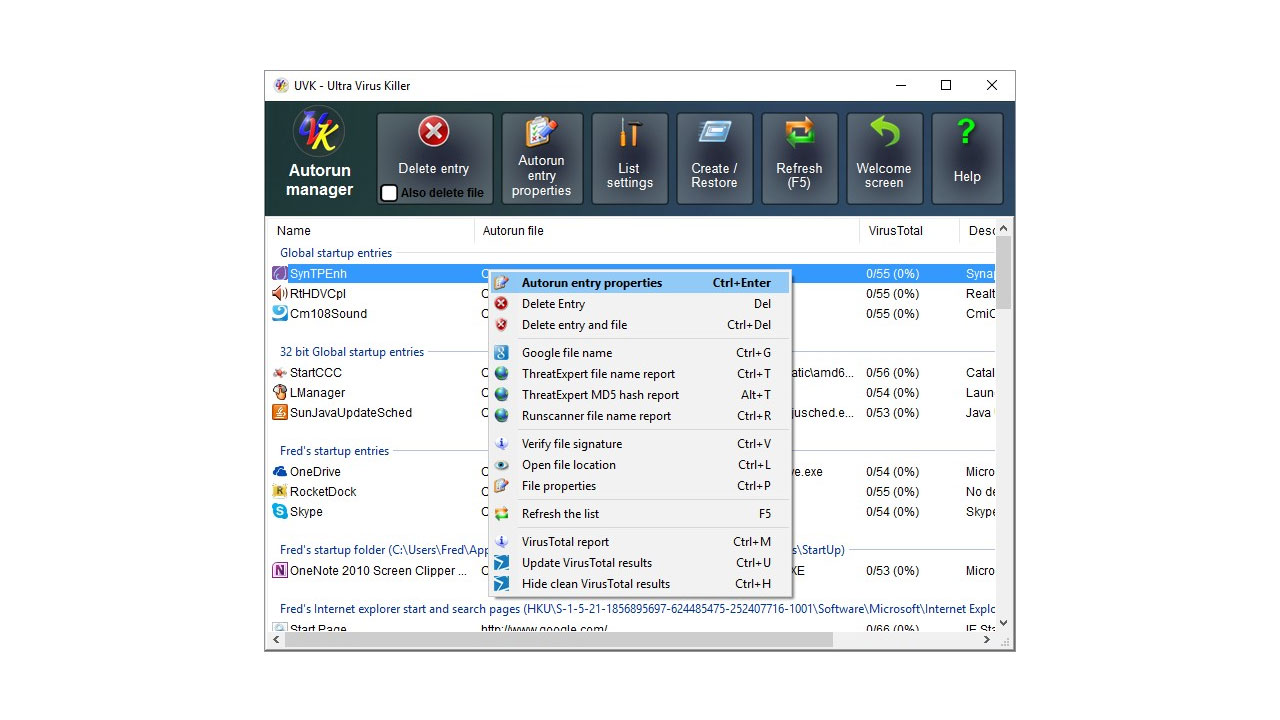Image resolution: width=1280 pixels, height=720 pixels.
Task: Click the LManager entry icon
Action: coord(280,392)
